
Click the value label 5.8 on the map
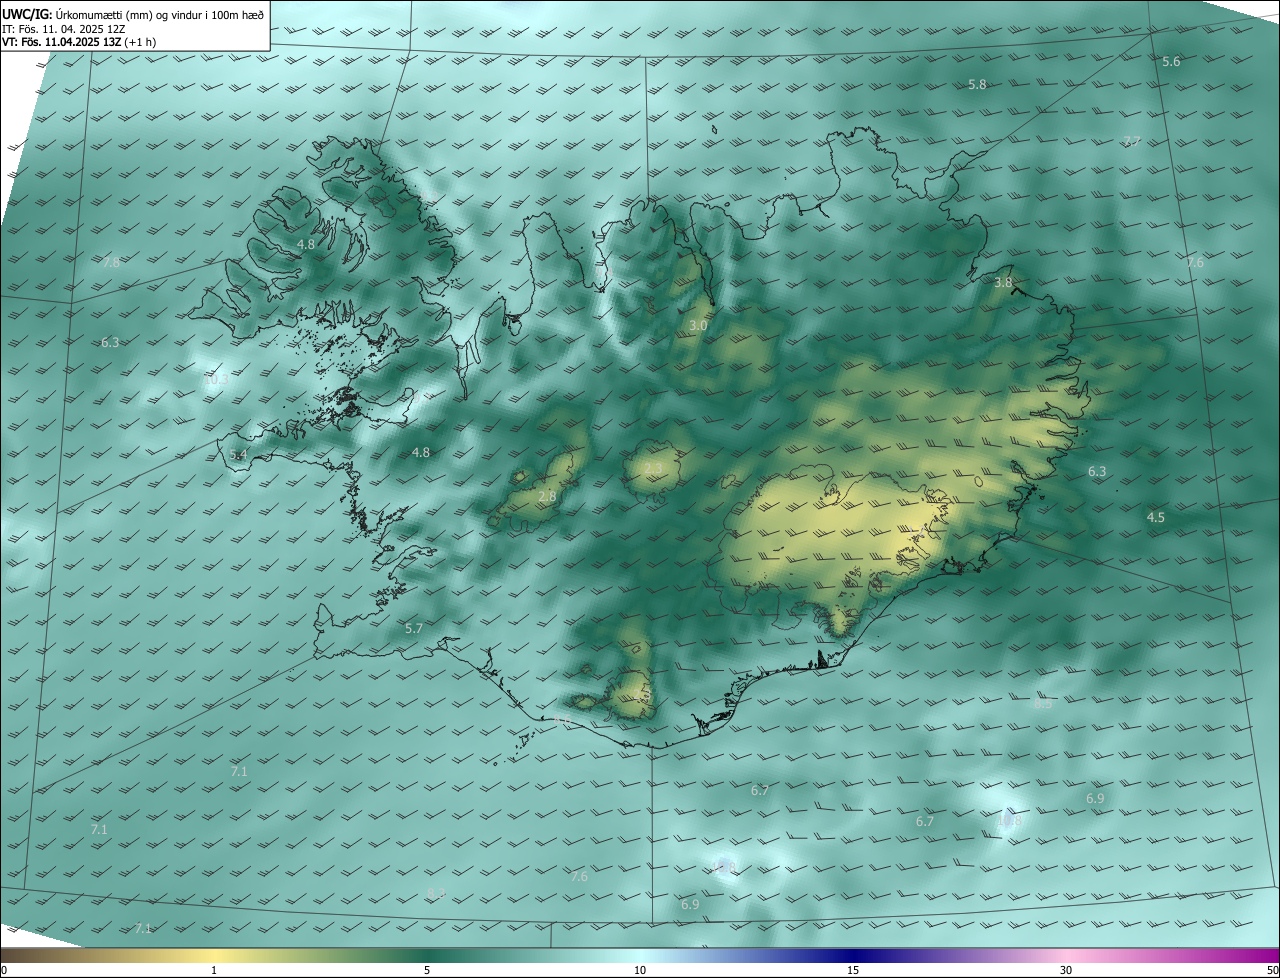tap(977, 85)
